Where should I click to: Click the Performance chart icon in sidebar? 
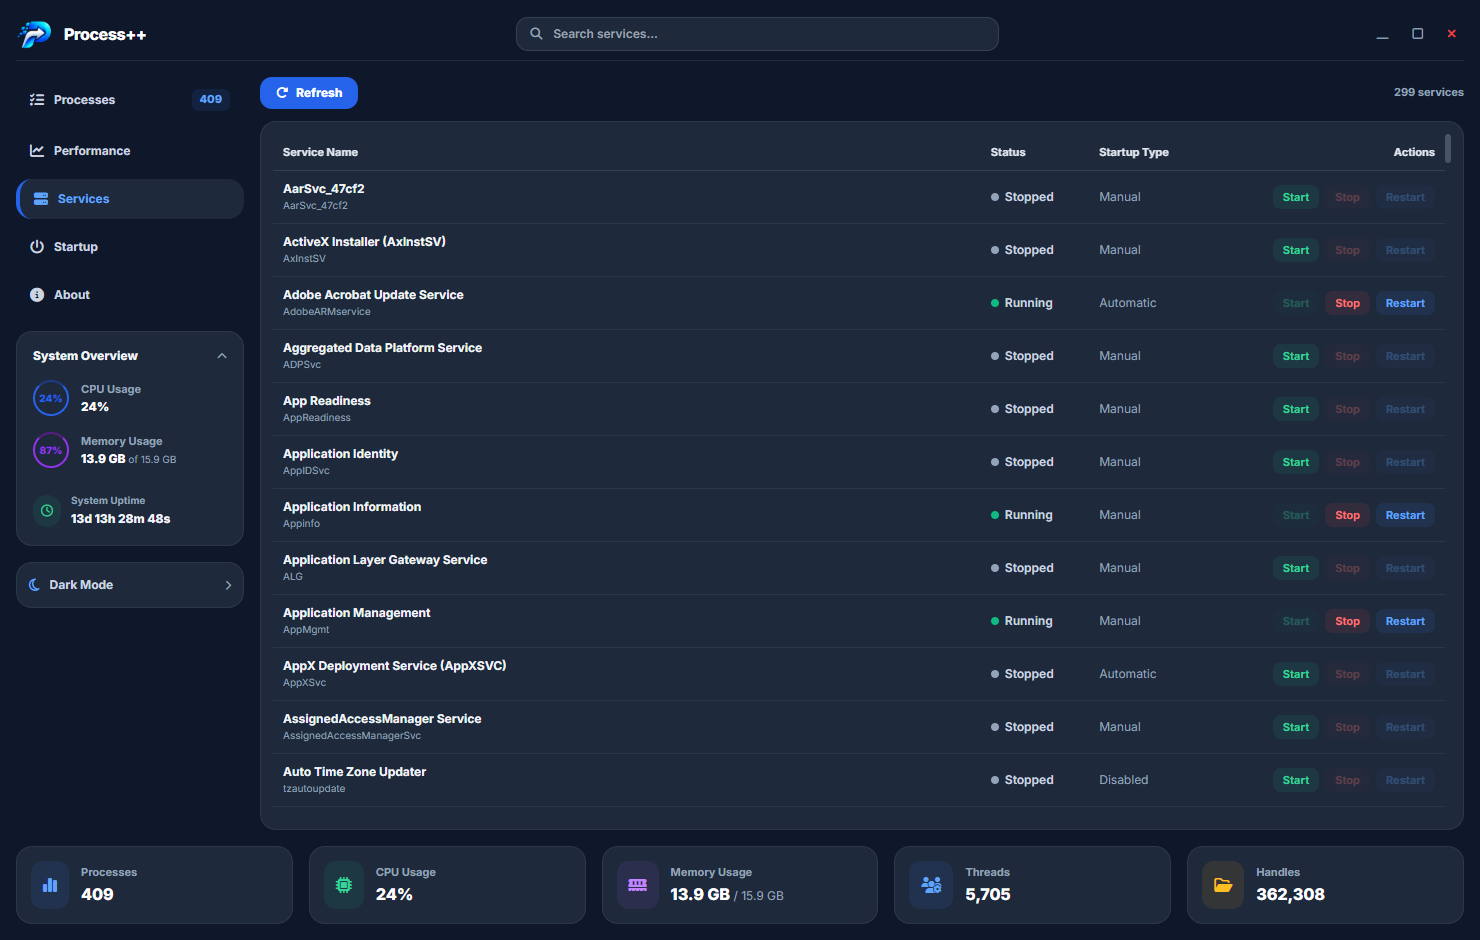tap(37, 151)
